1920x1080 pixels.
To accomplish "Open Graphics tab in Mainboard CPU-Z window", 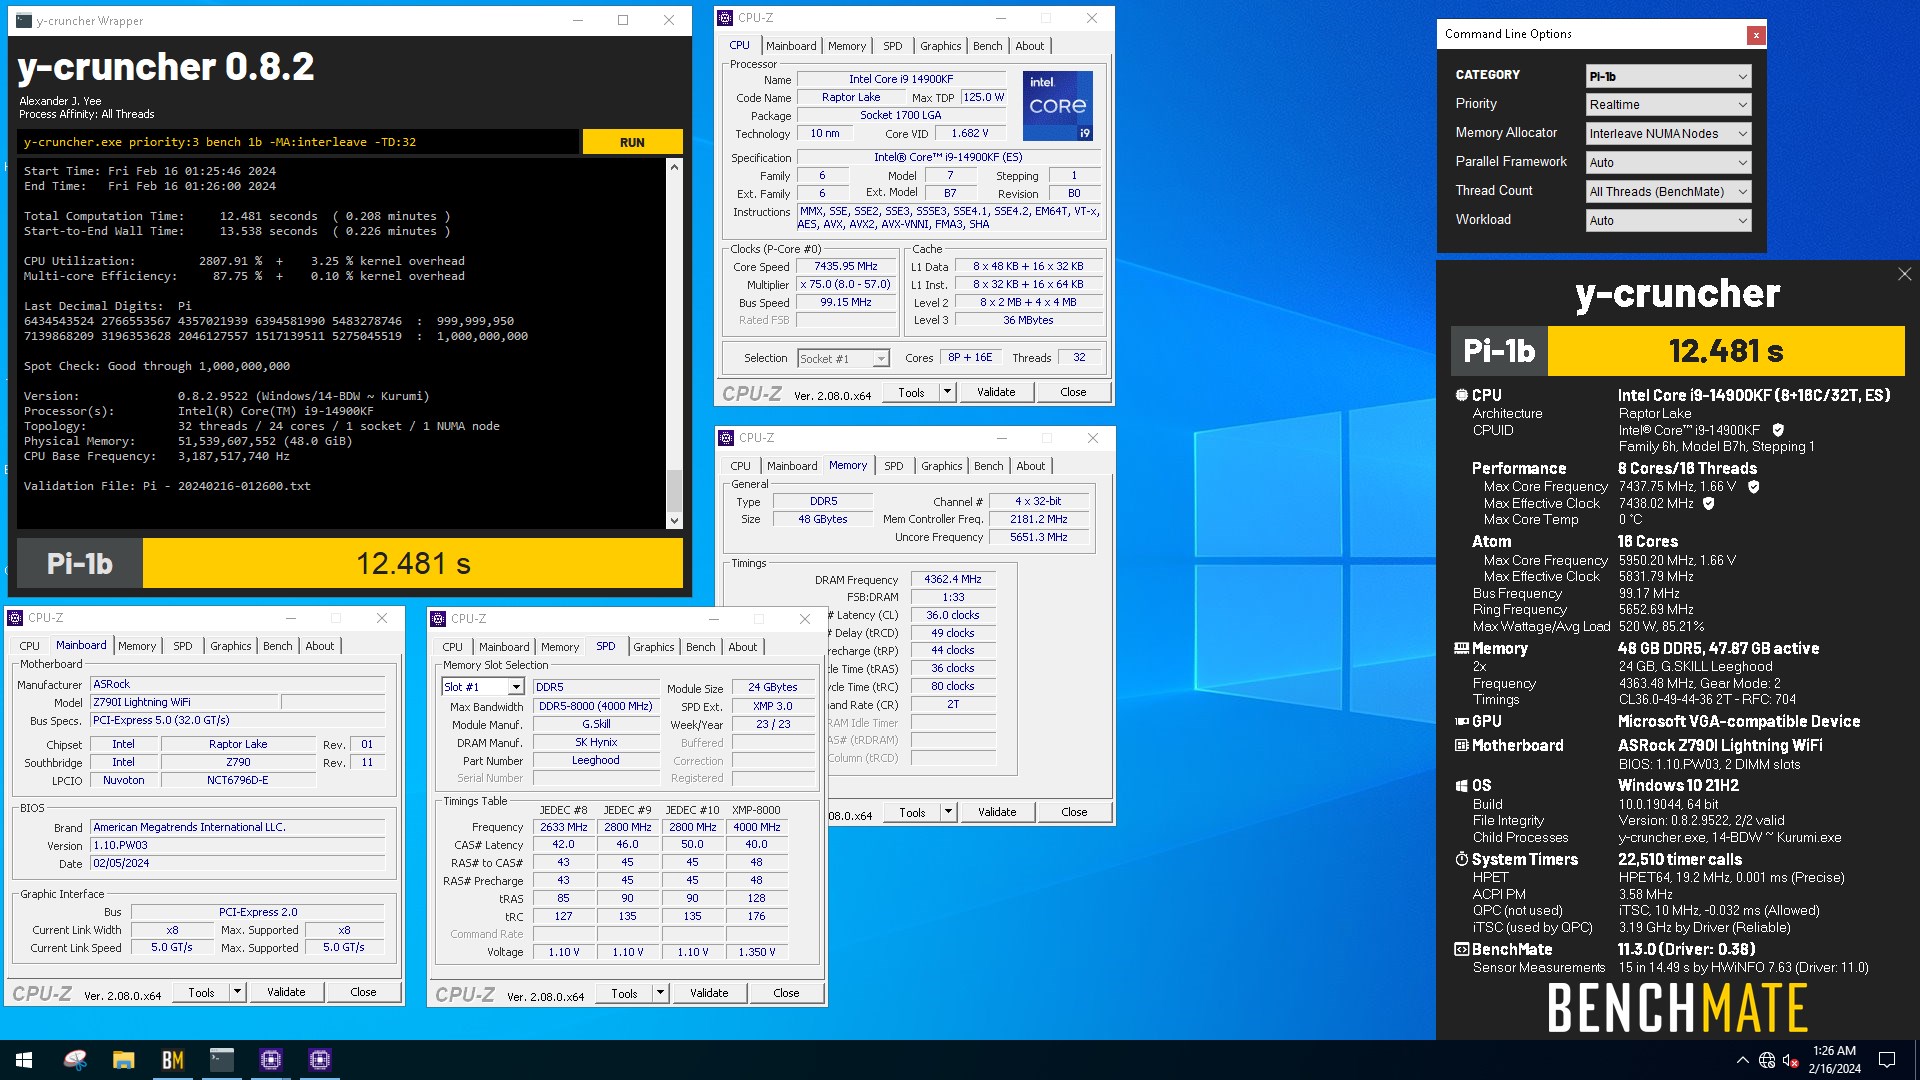I will click(x=230, y=646).
